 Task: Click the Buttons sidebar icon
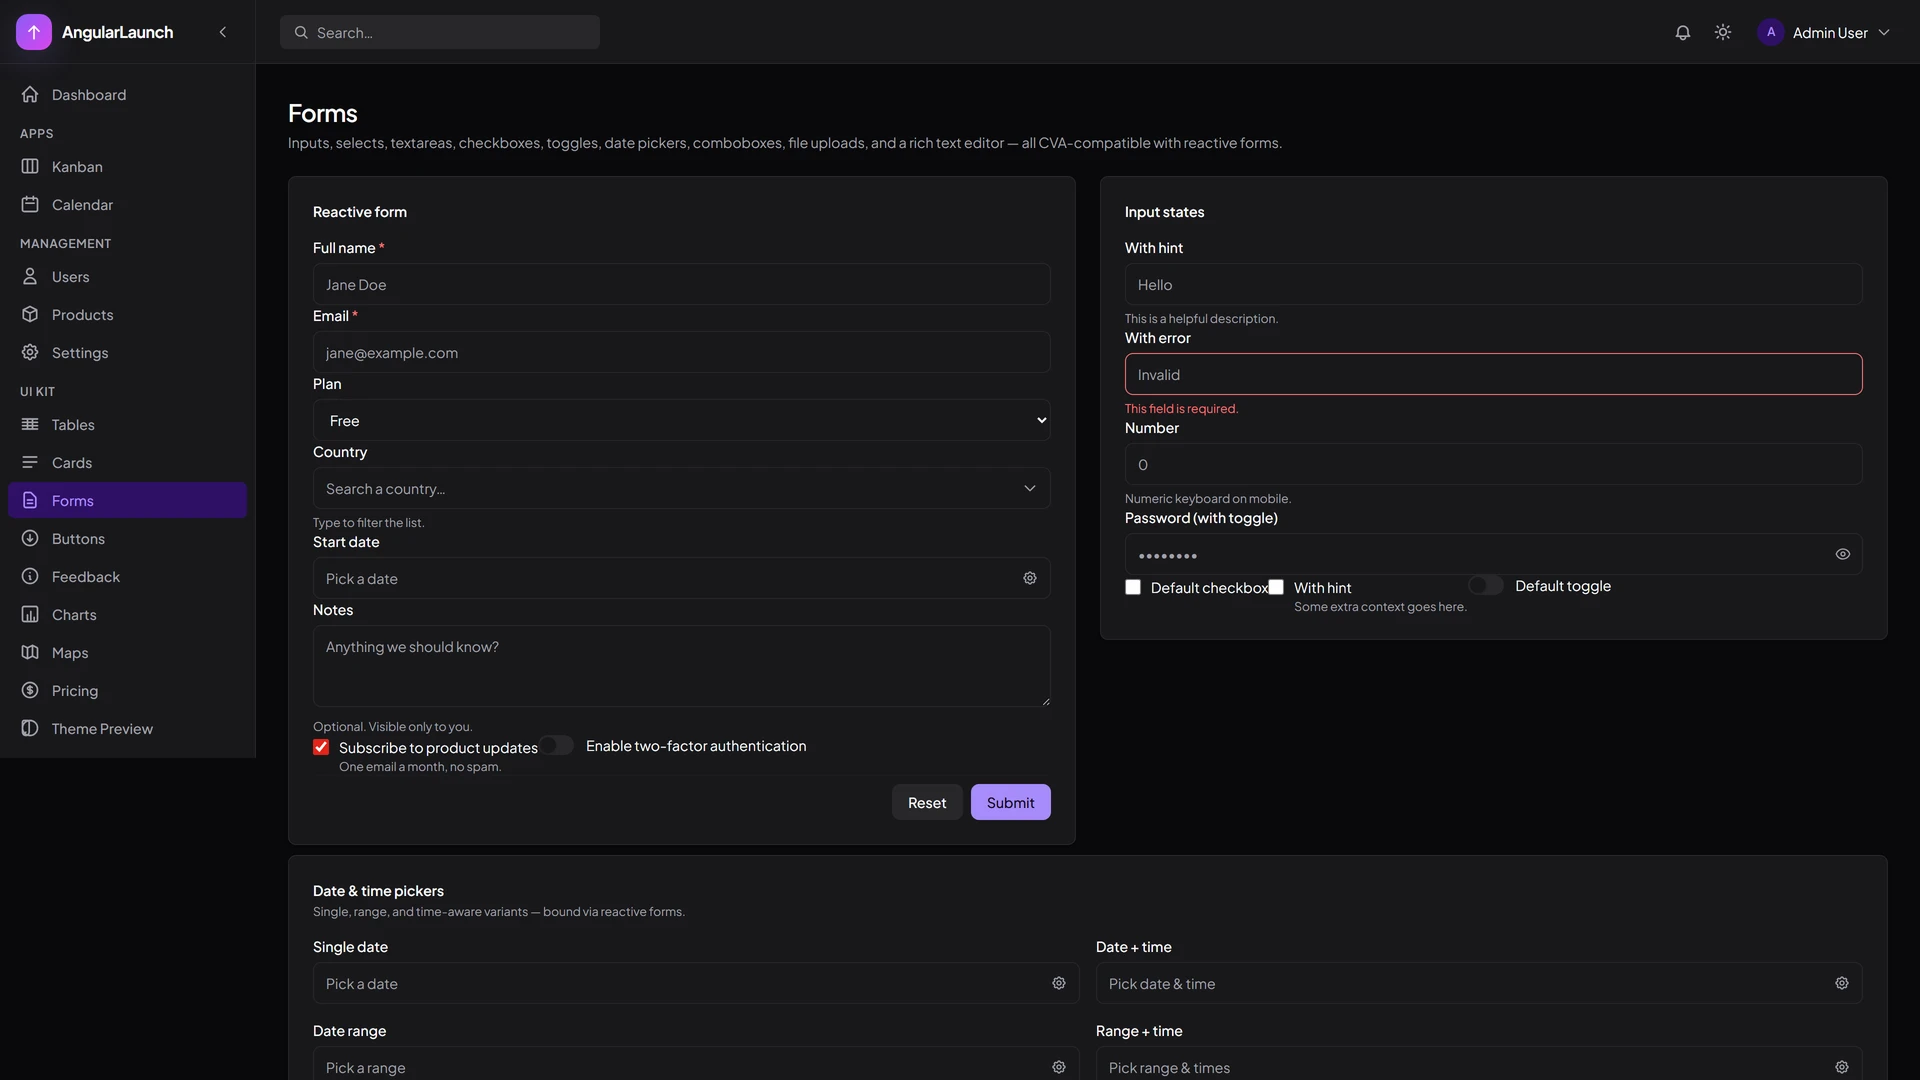tap(30, 538)
